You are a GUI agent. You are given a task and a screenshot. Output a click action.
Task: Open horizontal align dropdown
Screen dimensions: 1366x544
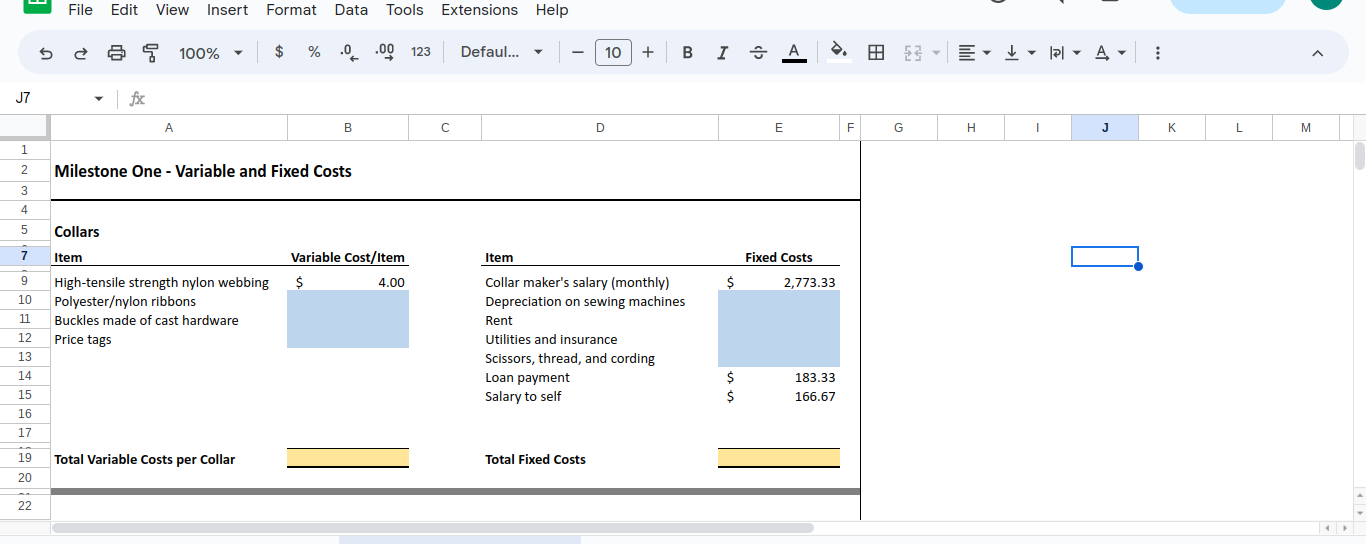point(974,52)
